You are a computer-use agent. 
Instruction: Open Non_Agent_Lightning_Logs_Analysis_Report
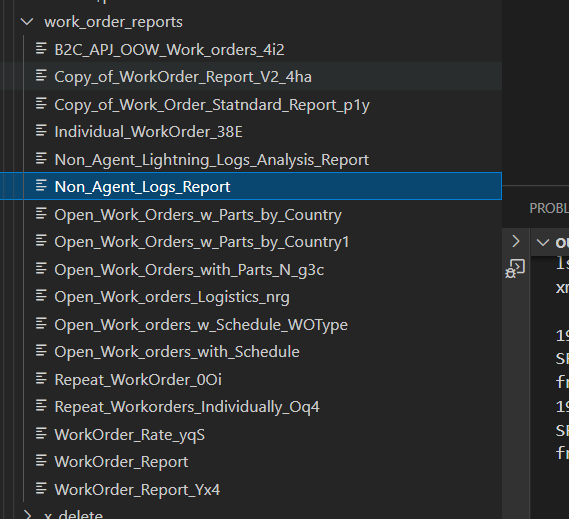212,160
